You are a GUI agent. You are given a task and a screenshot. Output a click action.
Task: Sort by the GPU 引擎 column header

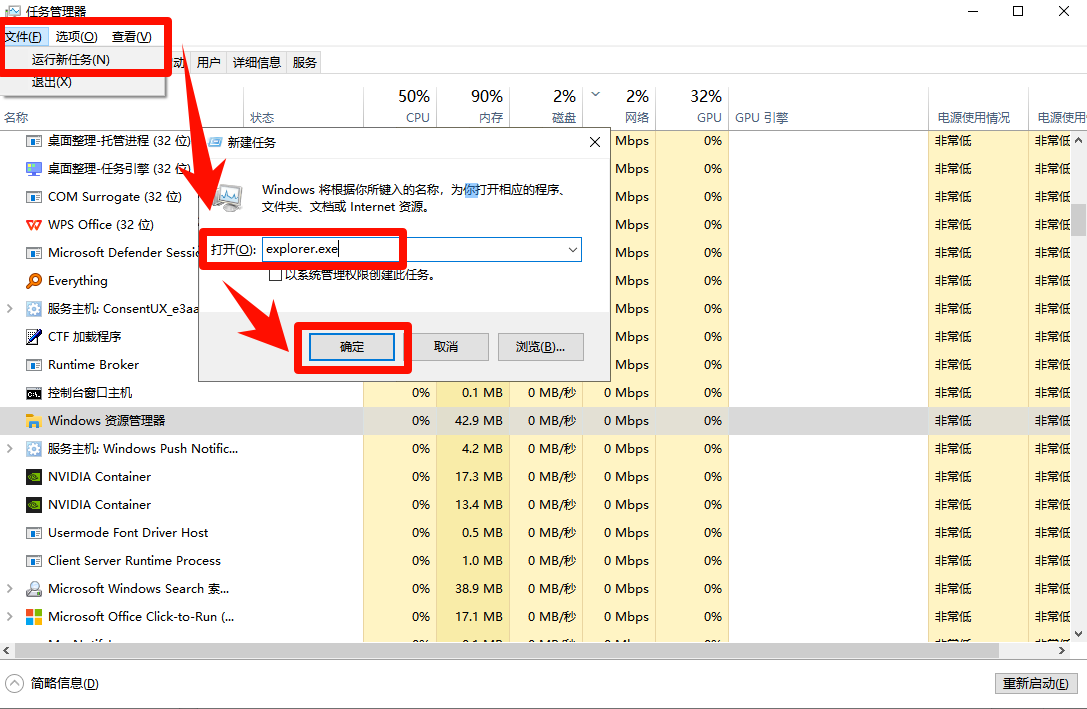(x=828, y=107)
